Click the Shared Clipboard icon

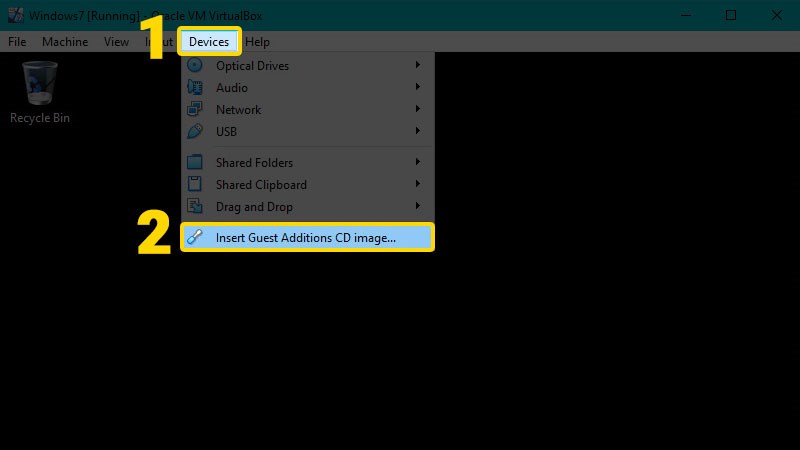pos(194,184)
